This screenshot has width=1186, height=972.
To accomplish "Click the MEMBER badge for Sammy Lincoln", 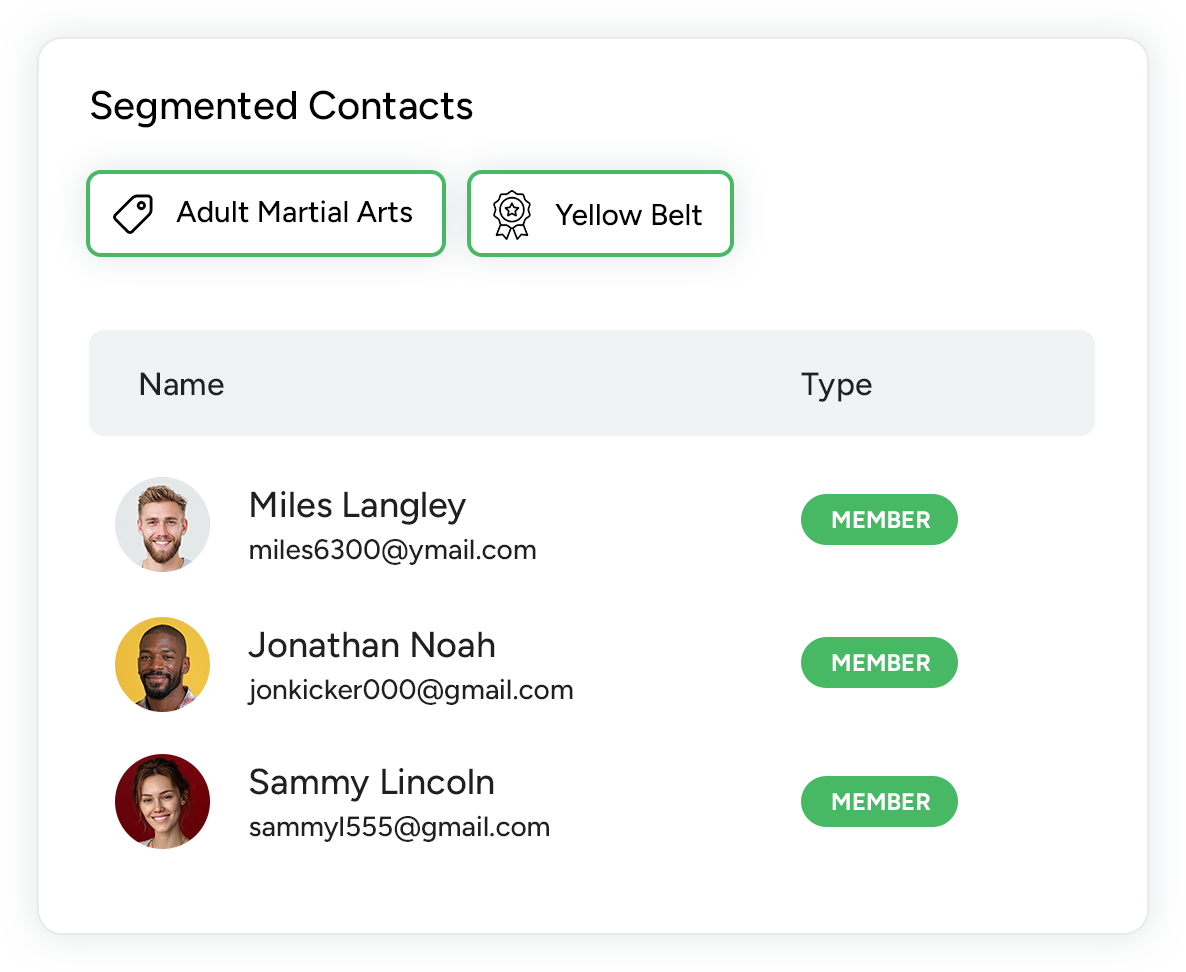I will click(x=879, y=802).
